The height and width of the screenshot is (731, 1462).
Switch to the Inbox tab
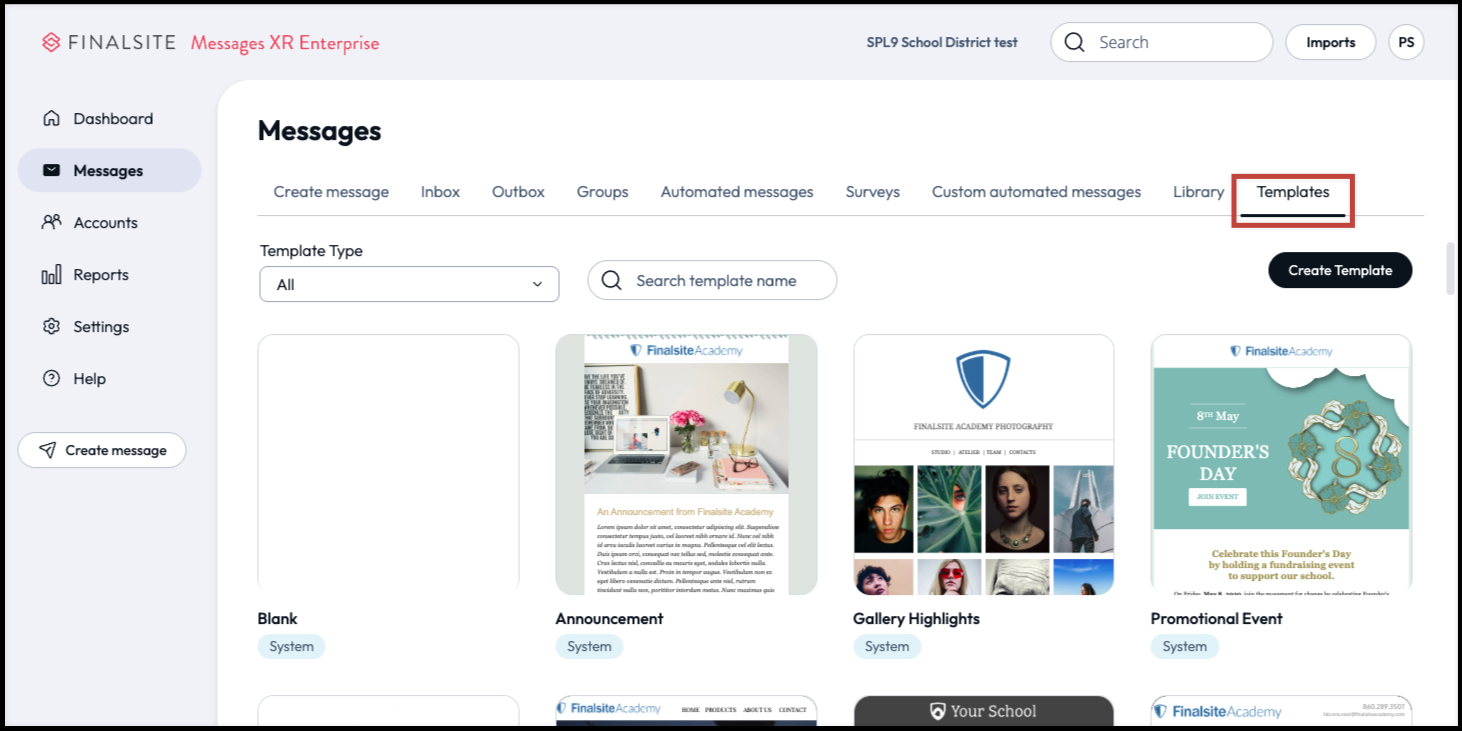pos(440,192)
